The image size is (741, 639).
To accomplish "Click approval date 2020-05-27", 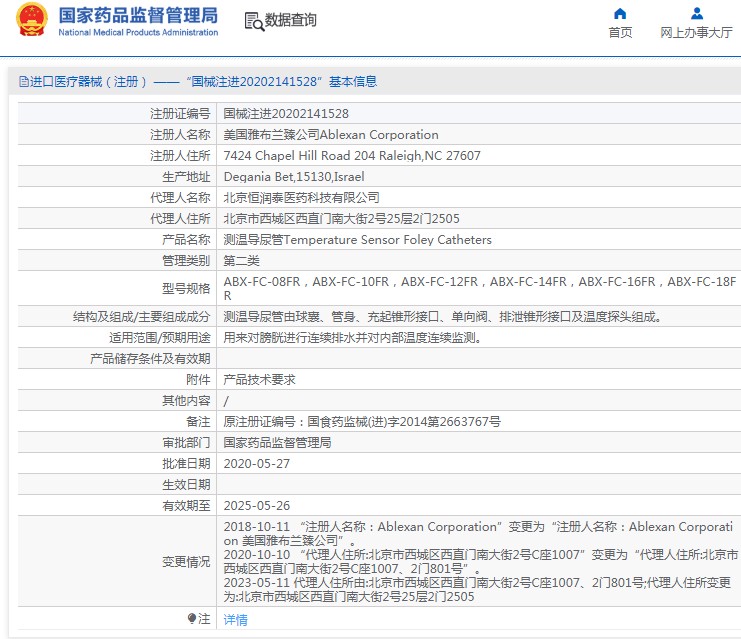I will pos(257,464).
